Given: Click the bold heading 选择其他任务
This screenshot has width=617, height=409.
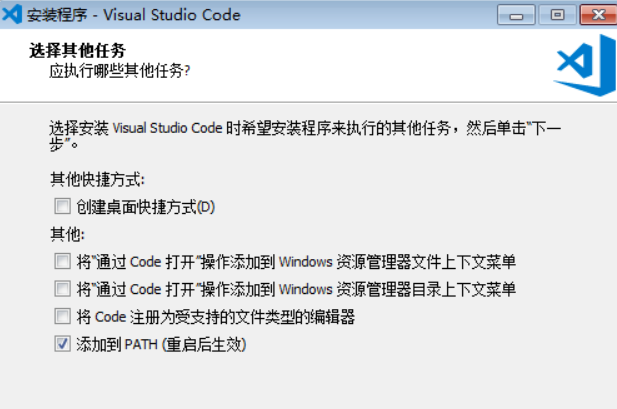Looking at the screenshot, I should [85, 50].
